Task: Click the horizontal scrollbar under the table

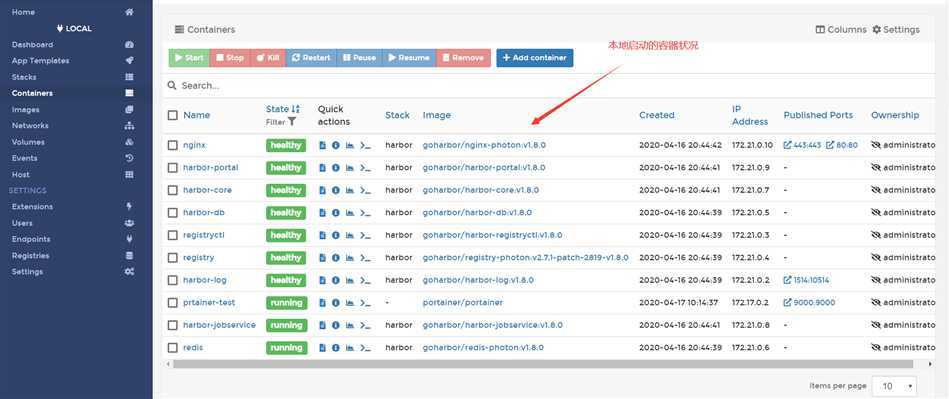Action: 543,364
